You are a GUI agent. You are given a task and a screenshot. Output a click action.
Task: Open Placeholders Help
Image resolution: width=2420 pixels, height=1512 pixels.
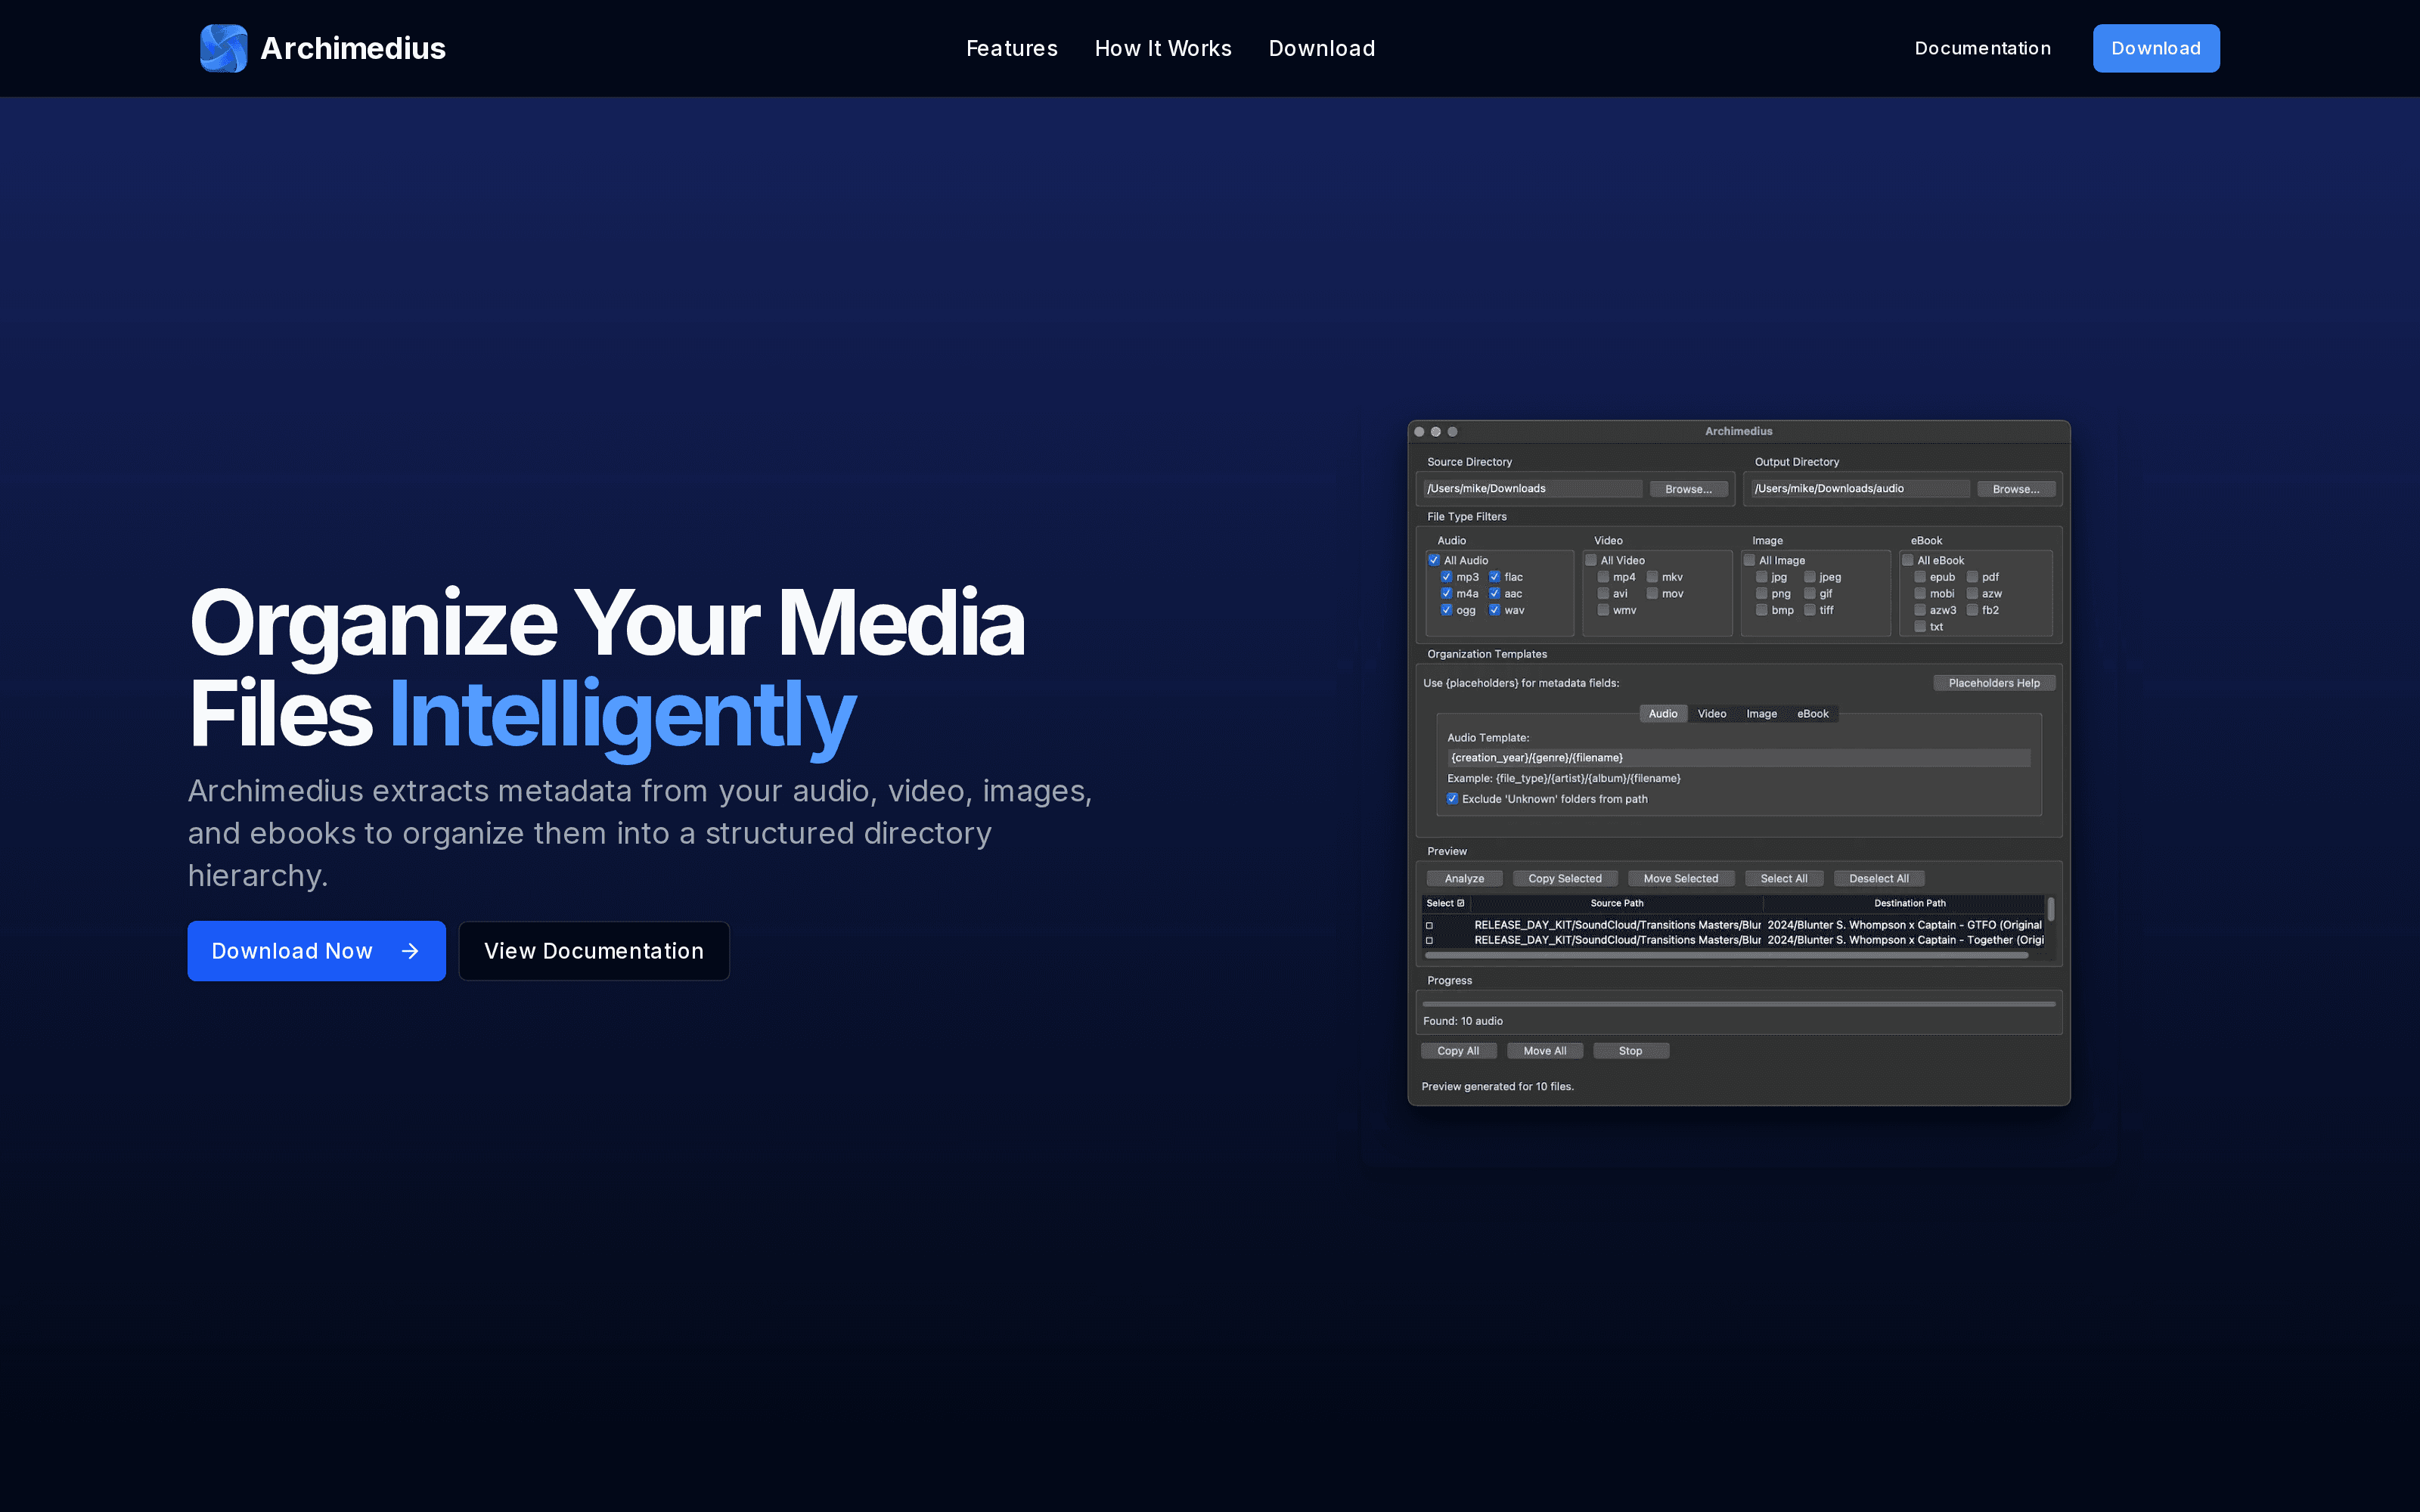[1994, 683]
